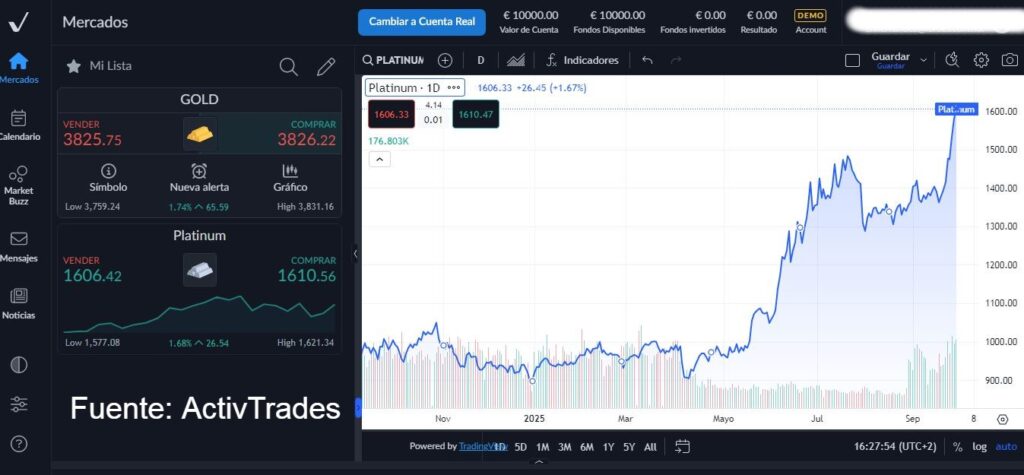1024x475 pixels.
Task: Click the DEMO Account badge
Action: click(810, 22)
